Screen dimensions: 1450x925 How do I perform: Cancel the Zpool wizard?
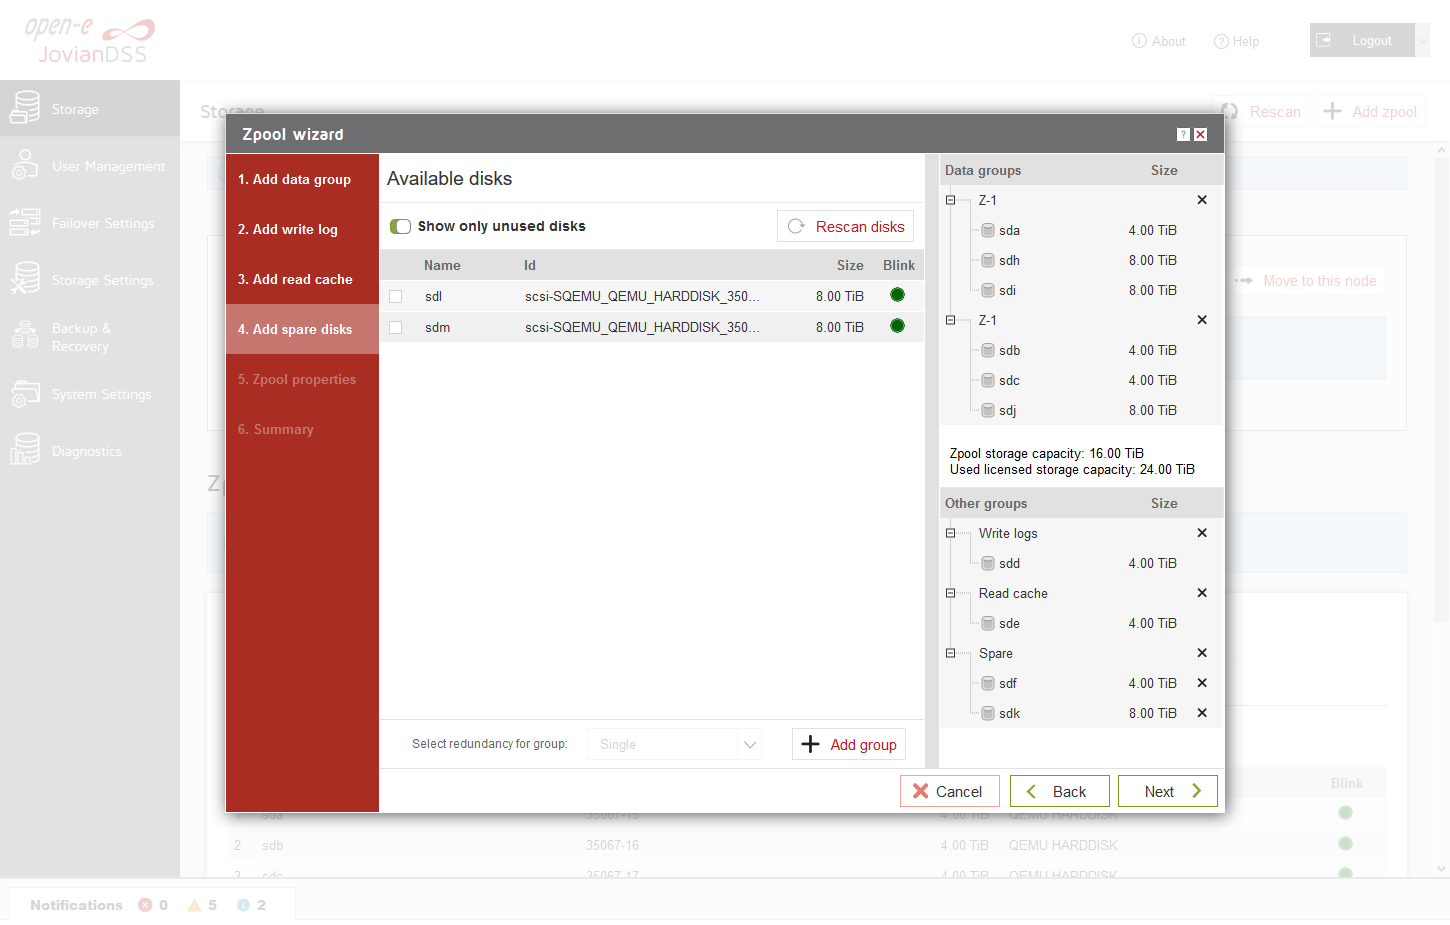click(948, 791)
